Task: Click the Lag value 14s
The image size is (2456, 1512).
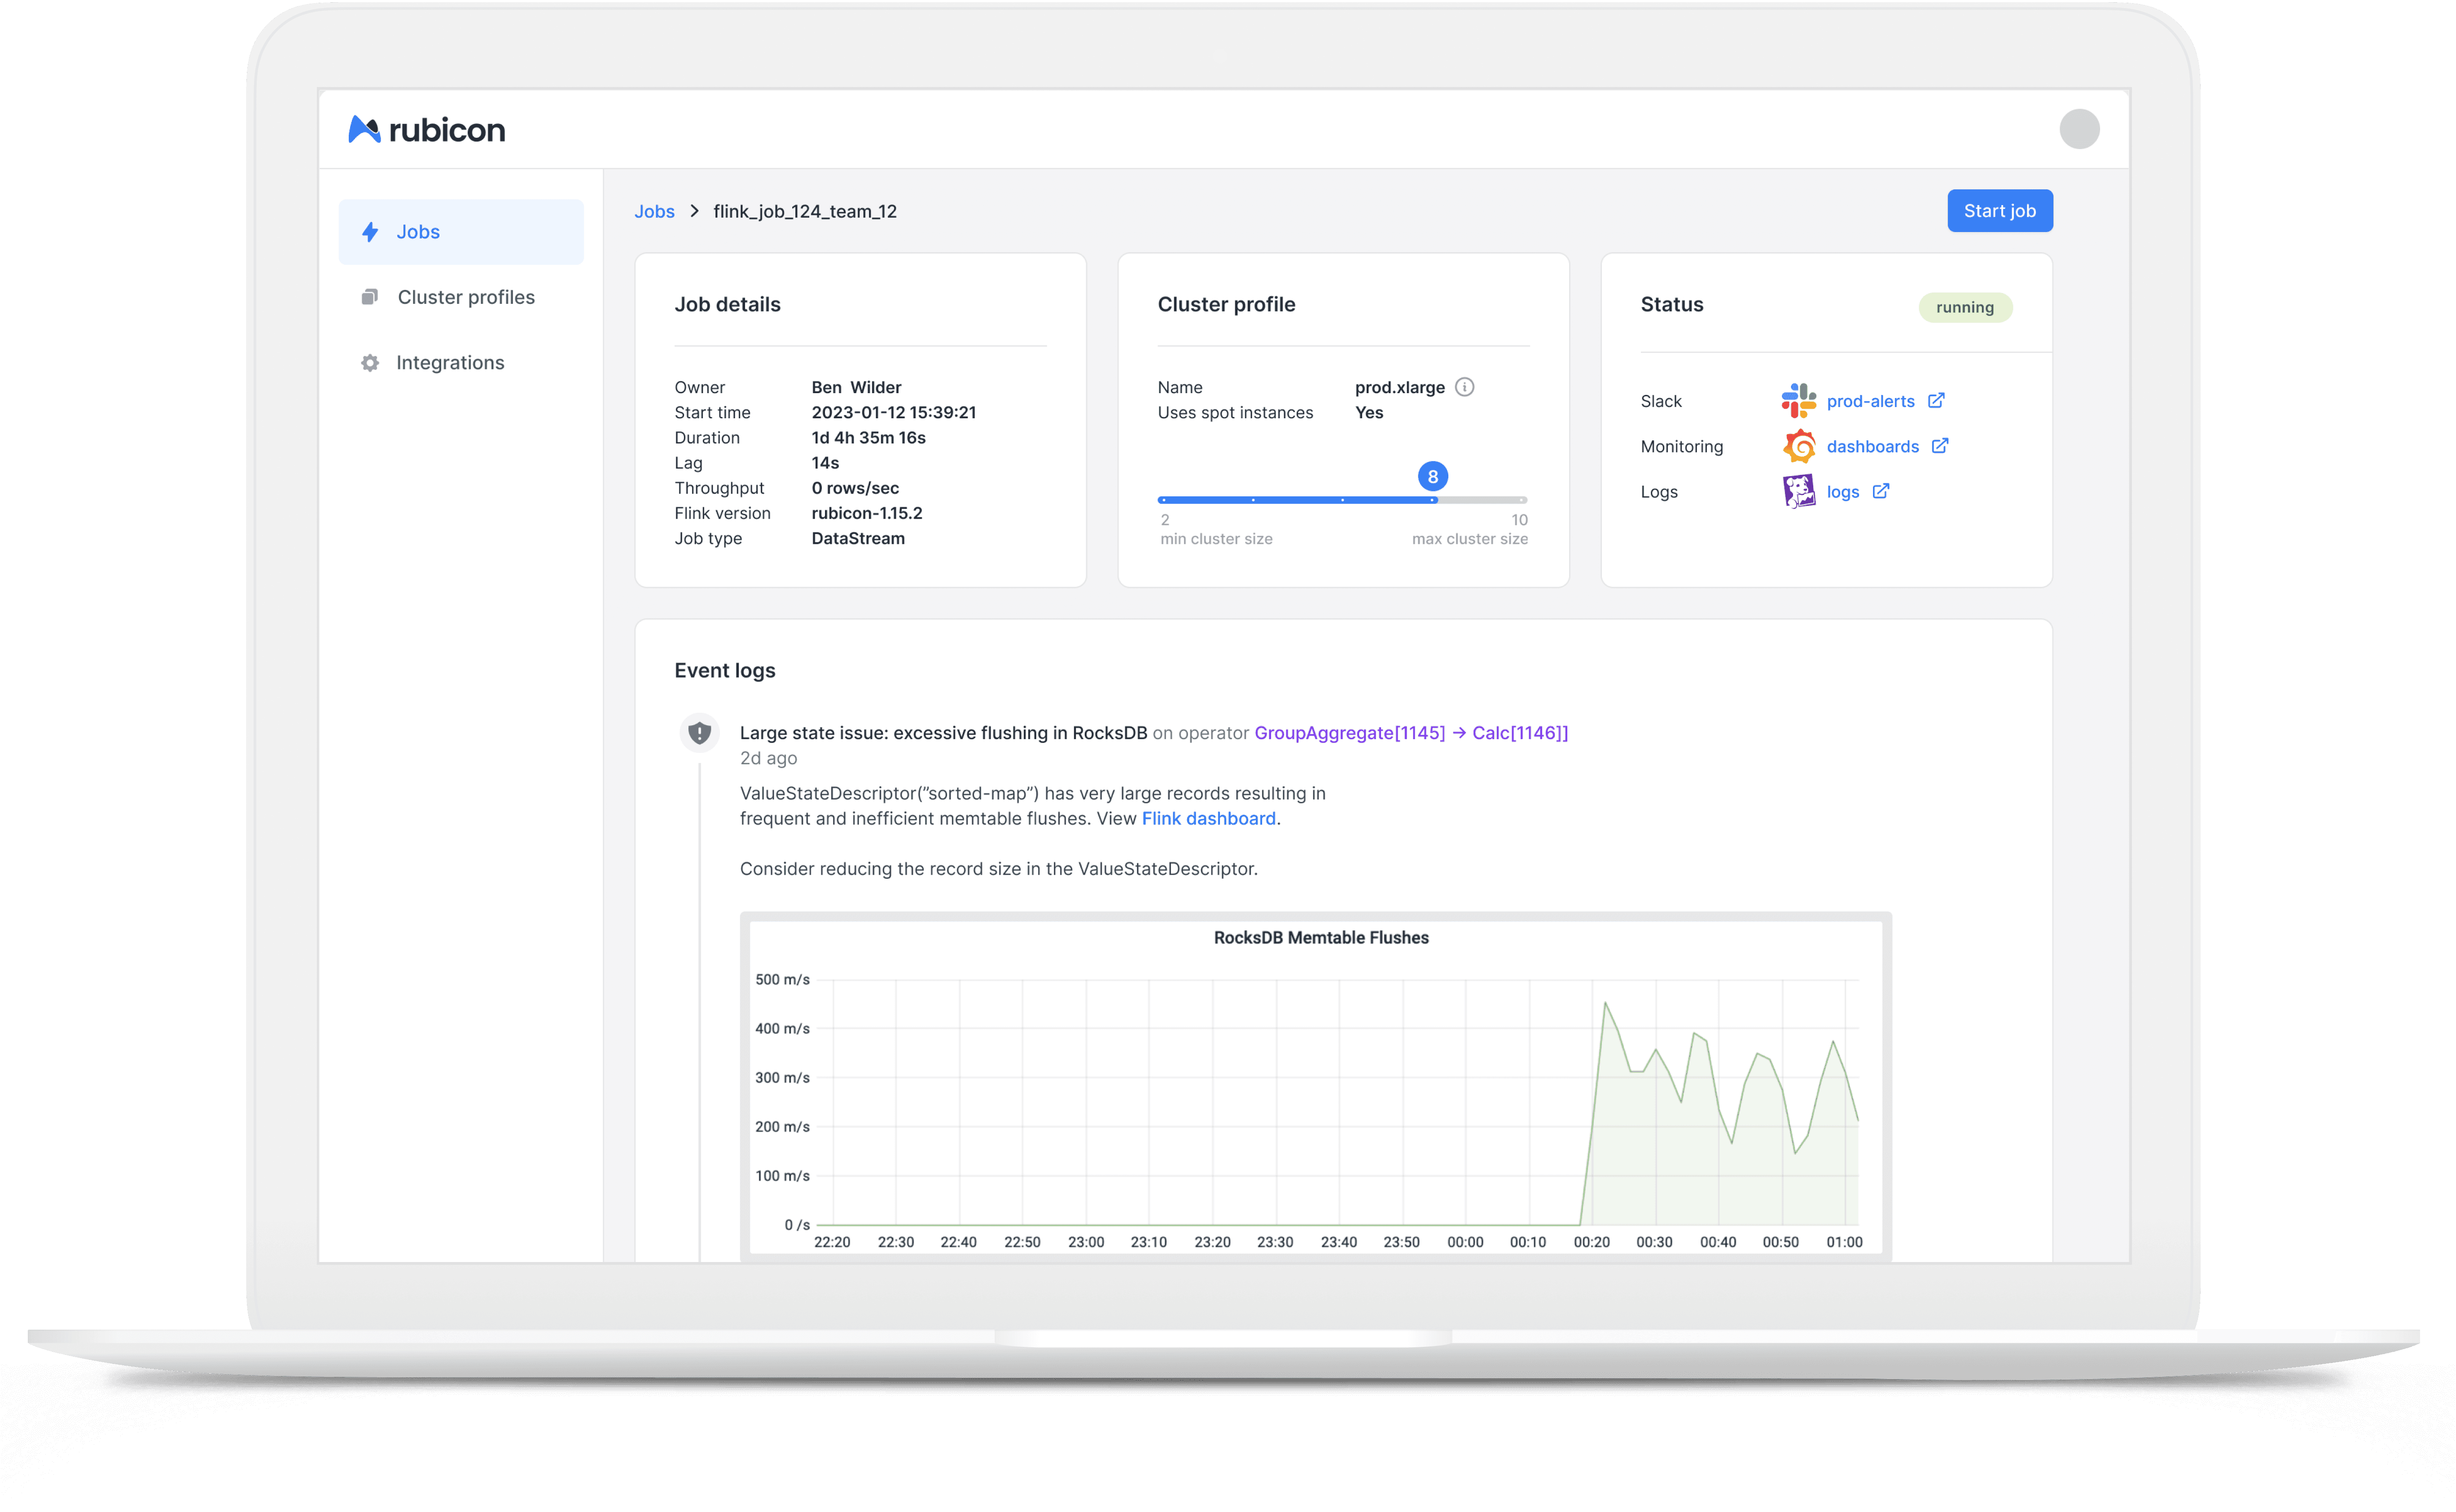Action: [825, 463]
